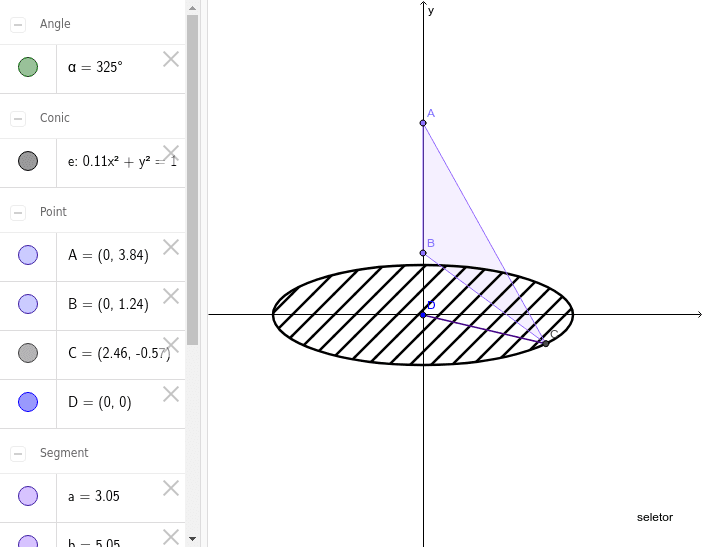Select the conic equation 0.11x² + y² = 1
This screenshot has width=704, height=549.
click(x=130, y=162)
